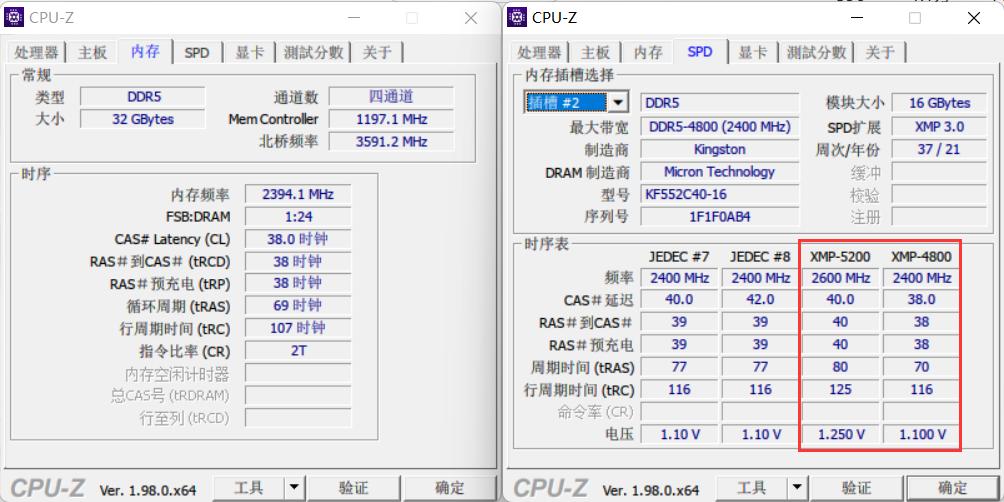Open the 关于 tab in the left window
The height and width of the screenshot is (502, 1004).
pos(377,53)
